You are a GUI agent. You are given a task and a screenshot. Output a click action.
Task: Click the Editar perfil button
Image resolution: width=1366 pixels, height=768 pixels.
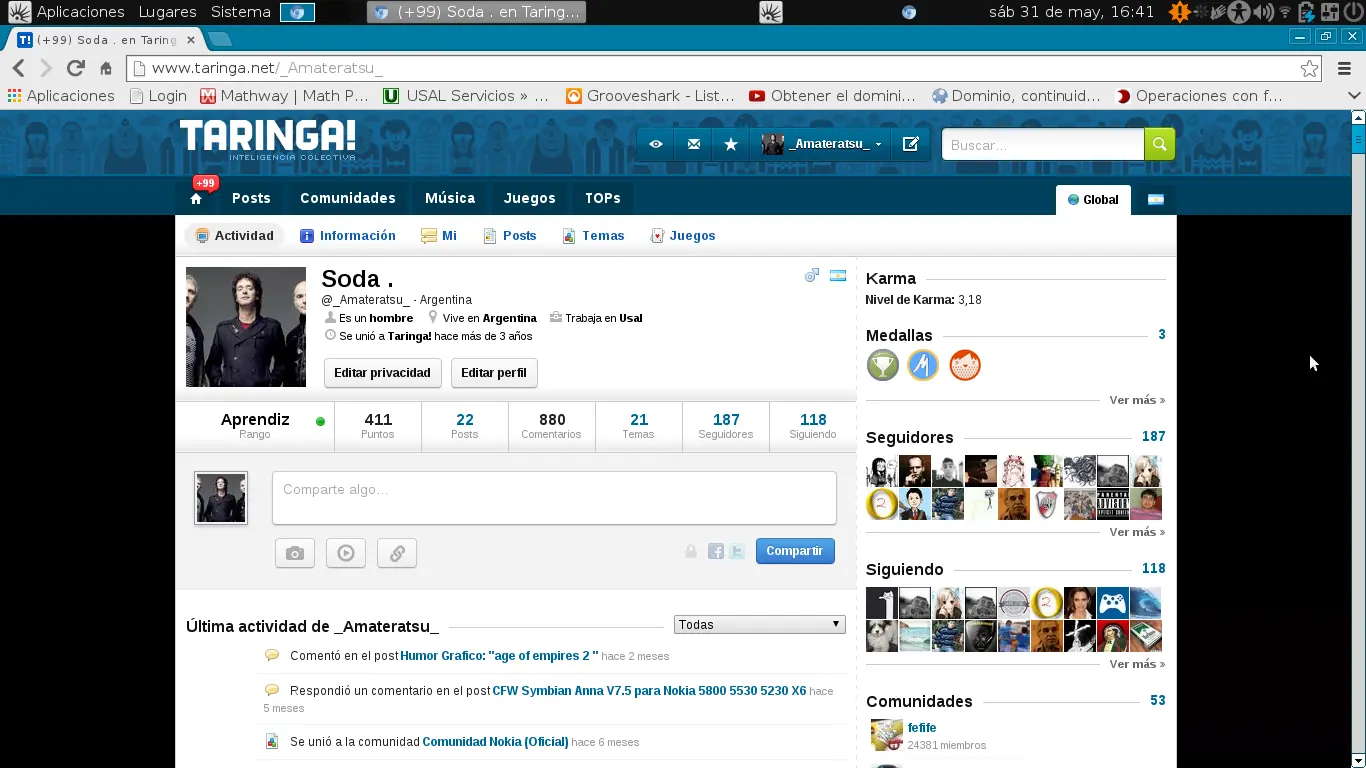(494, 373)
